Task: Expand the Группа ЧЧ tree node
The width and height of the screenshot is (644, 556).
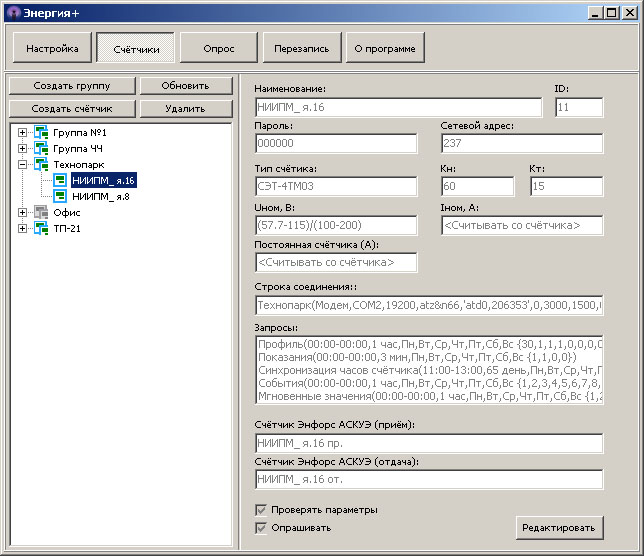Action: 23,148
